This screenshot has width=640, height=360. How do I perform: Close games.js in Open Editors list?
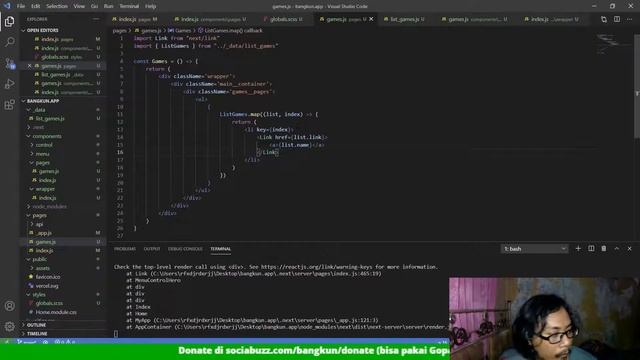pos(29,66)
